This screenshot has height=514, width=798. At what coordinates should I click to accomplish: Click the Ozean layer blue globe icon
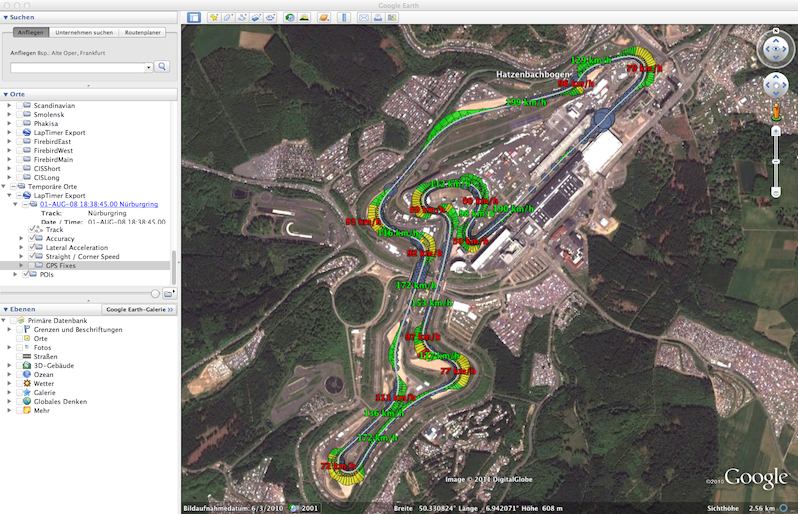pos(27,374)
